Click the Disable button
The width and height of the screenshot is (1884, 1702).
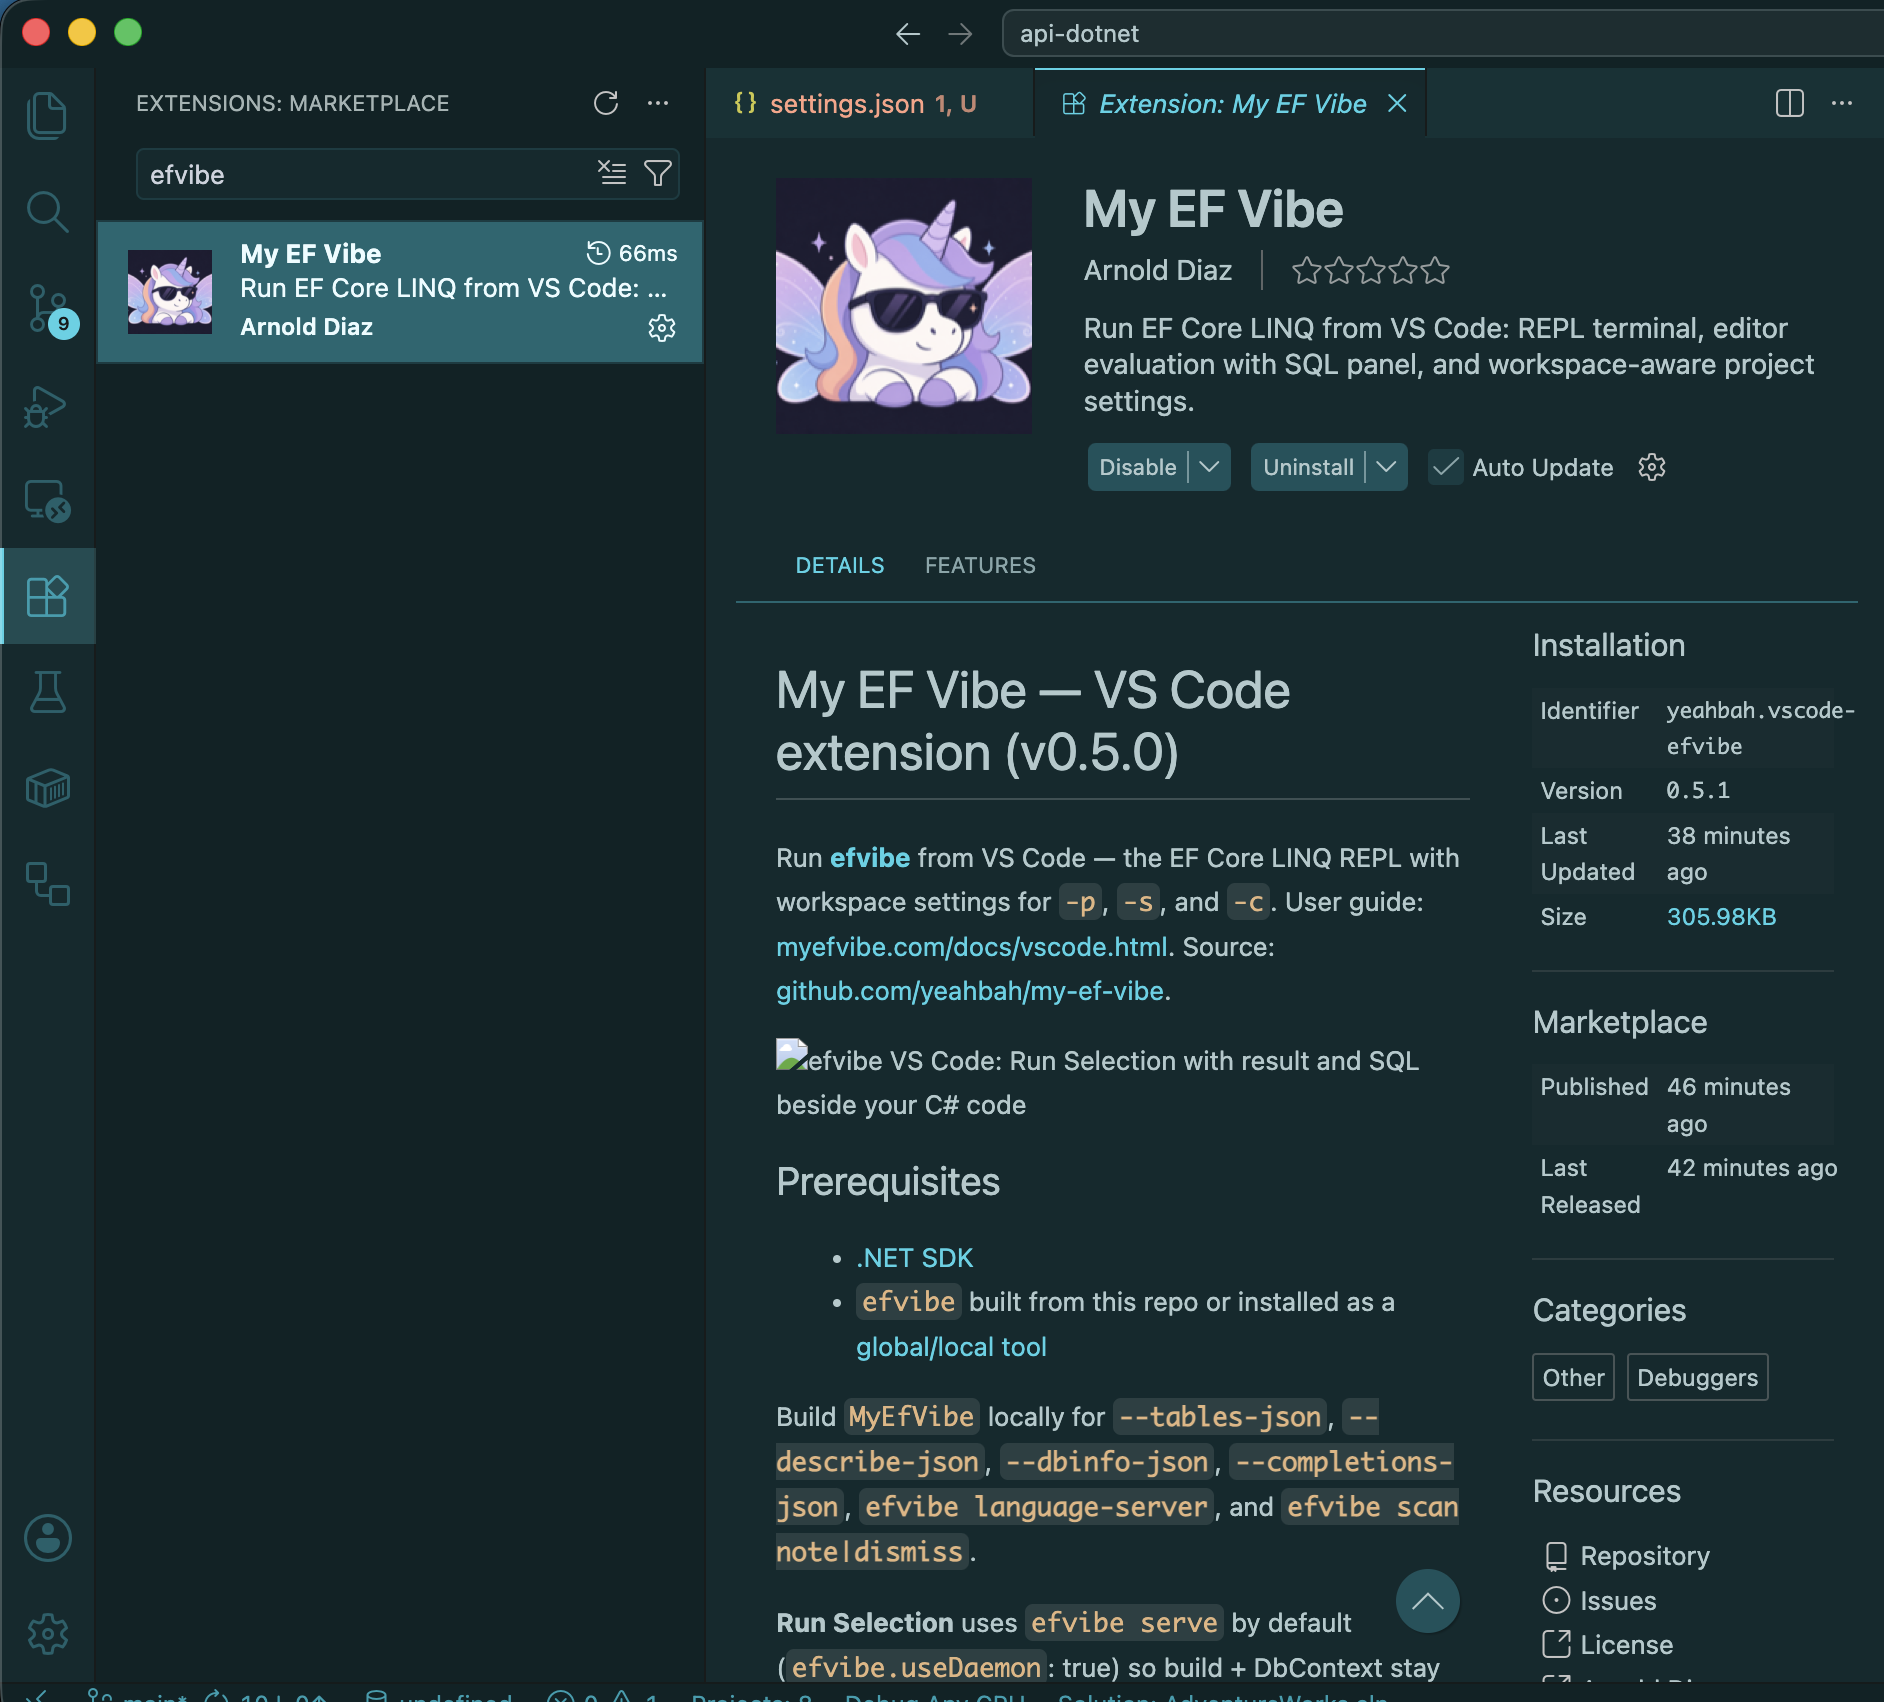[1138, 467]
